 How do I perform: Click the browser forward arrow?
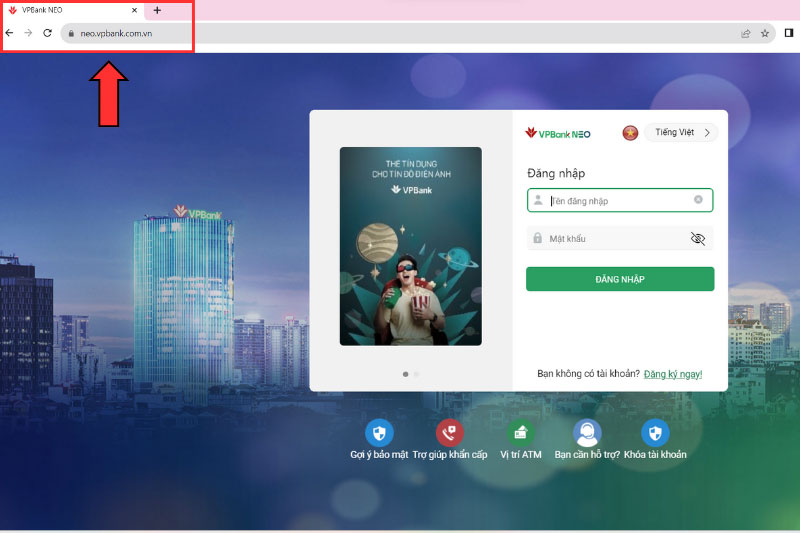pos(28,33)
